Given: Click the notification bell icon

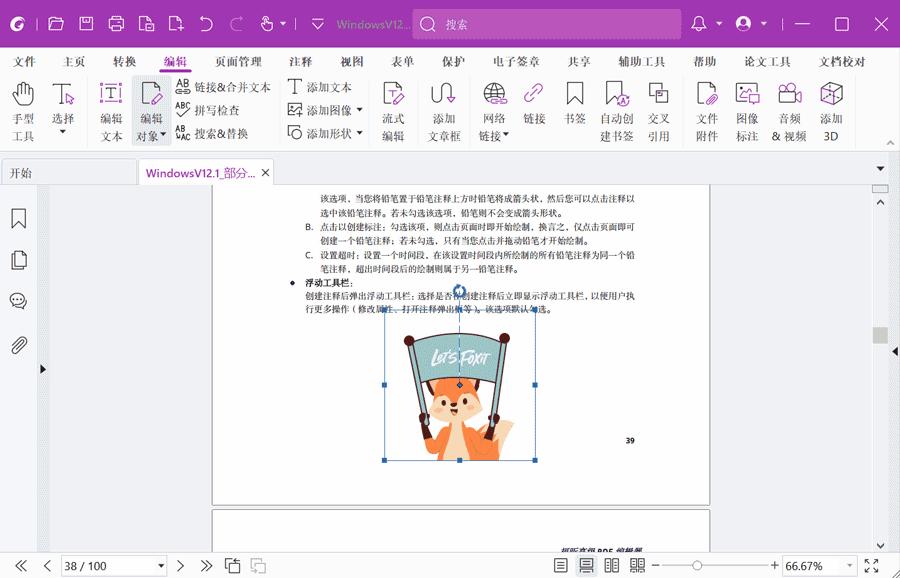Looking at the screenshot, I should tap(699, 24).
